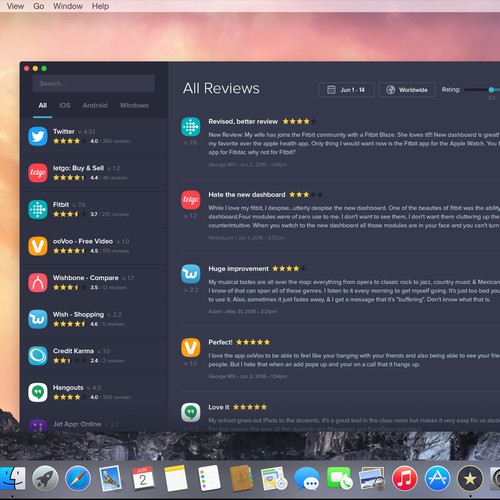Click the All Reviews heading

(x=221, y=88)
